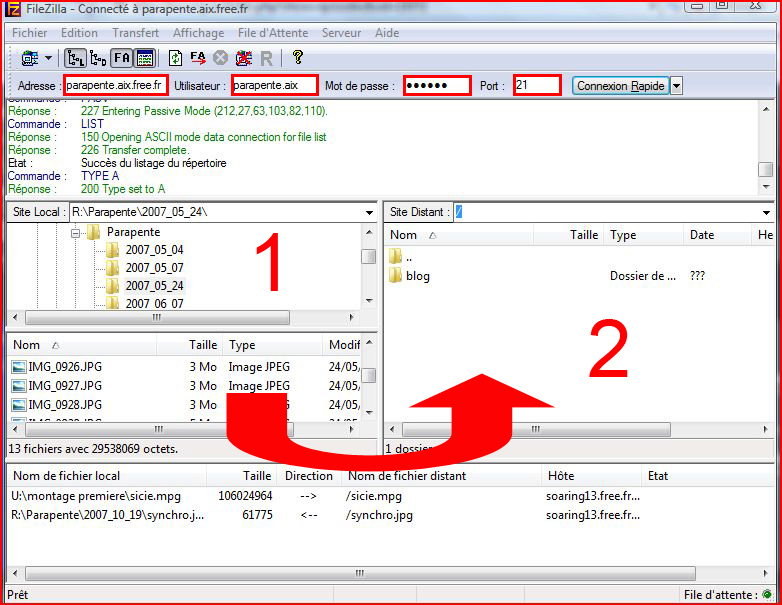
Task: Process the transfer queue icon
Action: (x=198, y=58)
